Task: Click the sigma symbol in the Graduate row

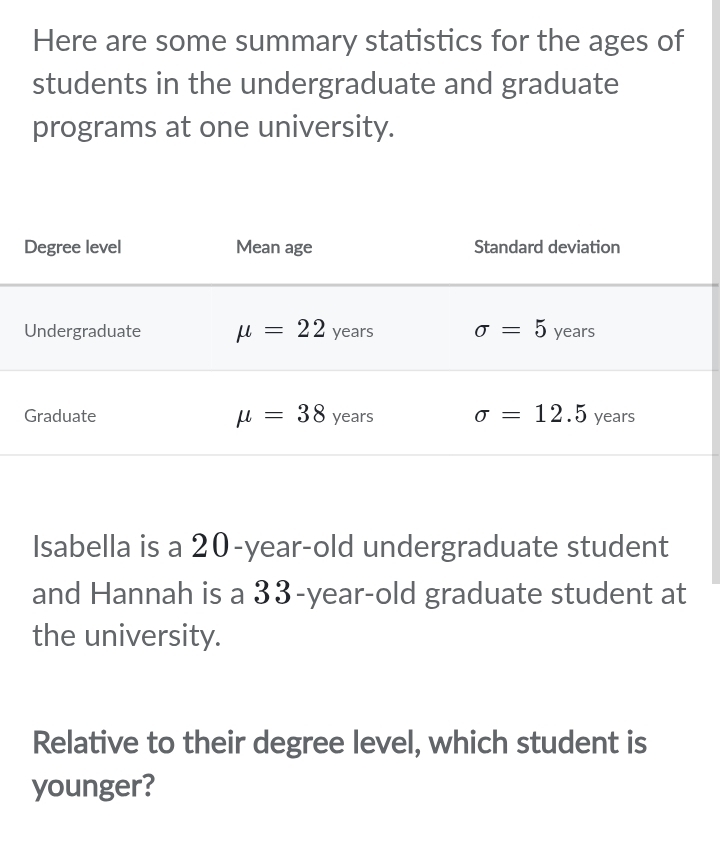Action: (482, 416)
